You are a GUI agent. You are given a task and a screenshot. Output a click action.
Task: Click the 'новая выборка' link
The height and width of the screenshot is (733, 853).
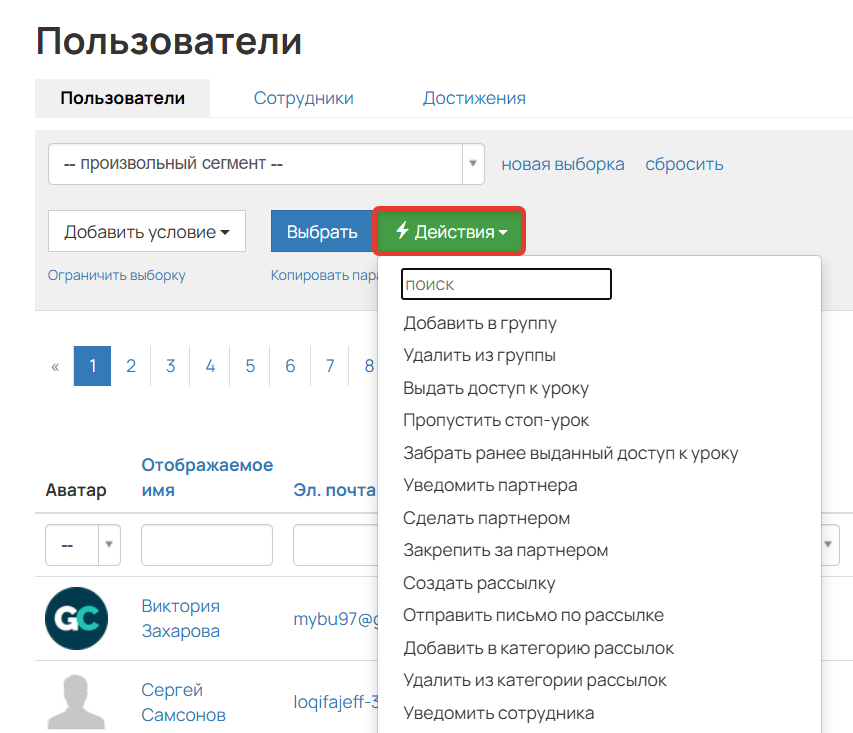point(562,163)
